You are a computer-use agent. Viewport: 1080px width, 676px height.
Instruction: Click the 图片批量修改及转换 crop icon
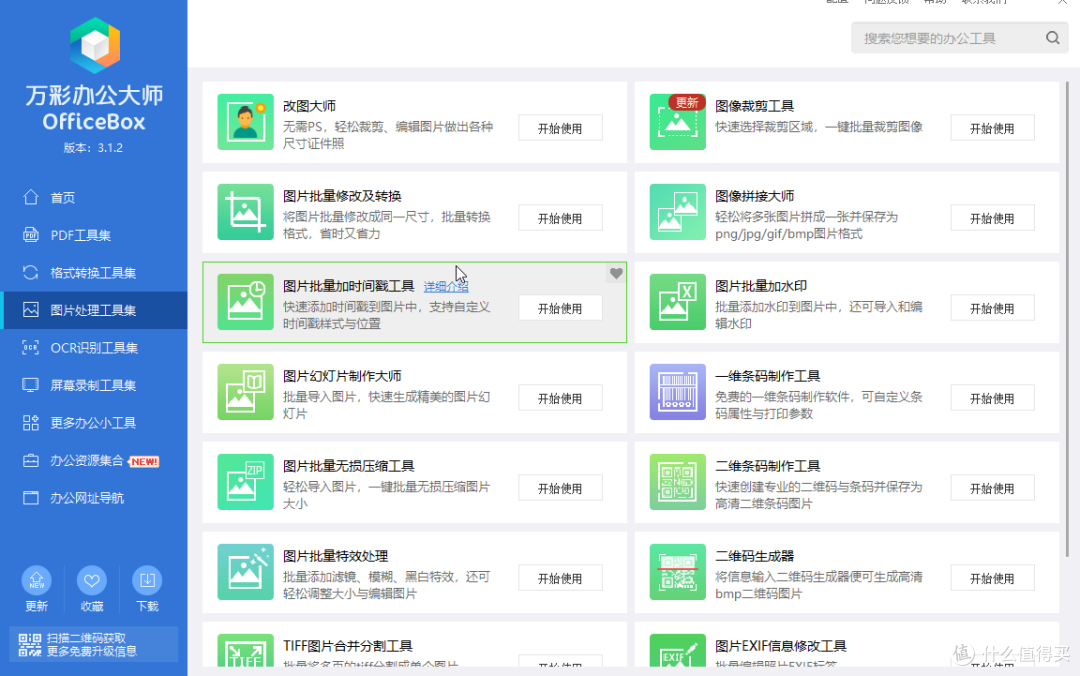click(245, 212)
